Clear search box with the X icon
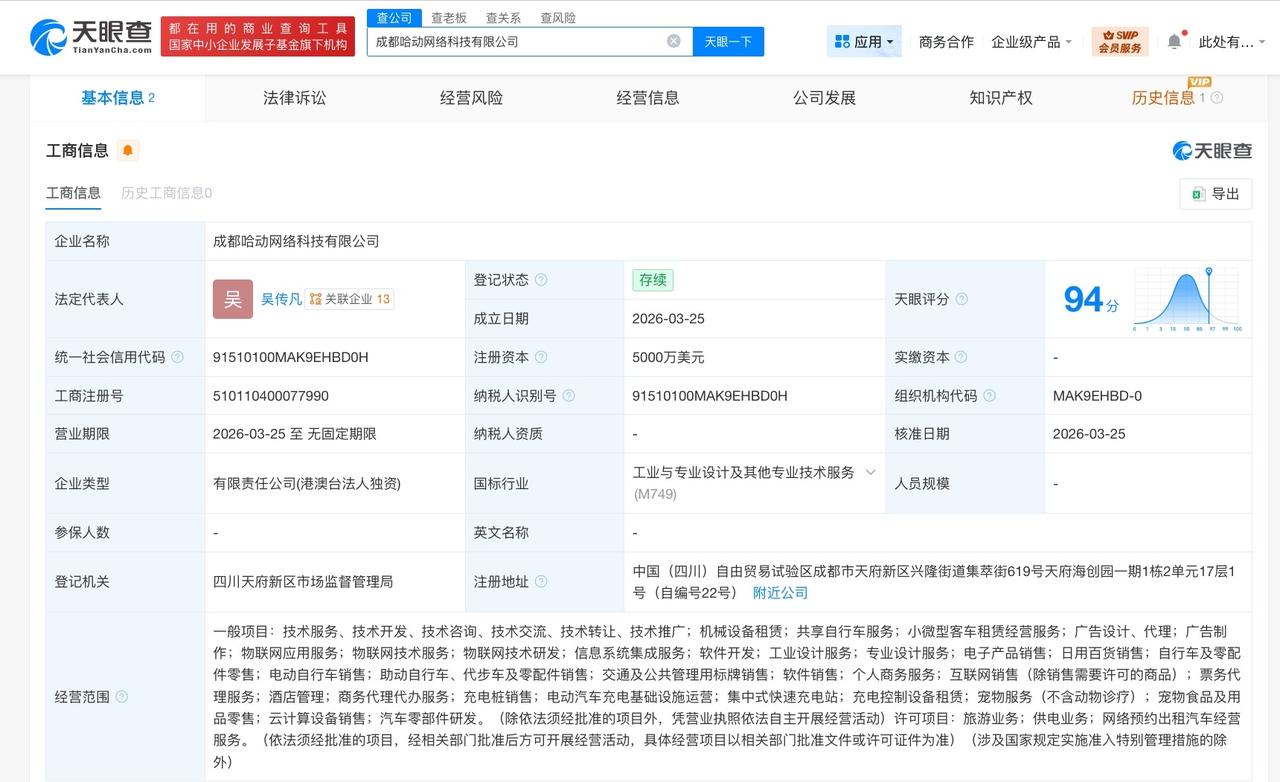1280x782 pixels. 674,41
